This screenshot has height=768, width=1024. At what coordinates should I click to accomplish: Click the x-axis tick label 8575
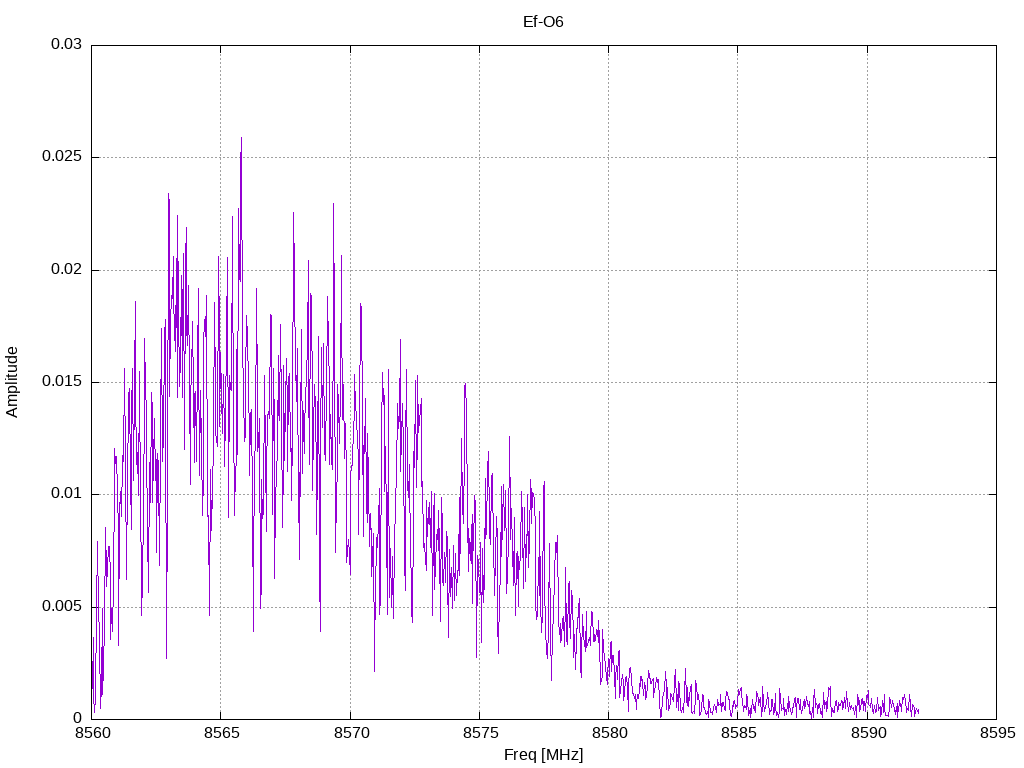click(x=480, y=733)
